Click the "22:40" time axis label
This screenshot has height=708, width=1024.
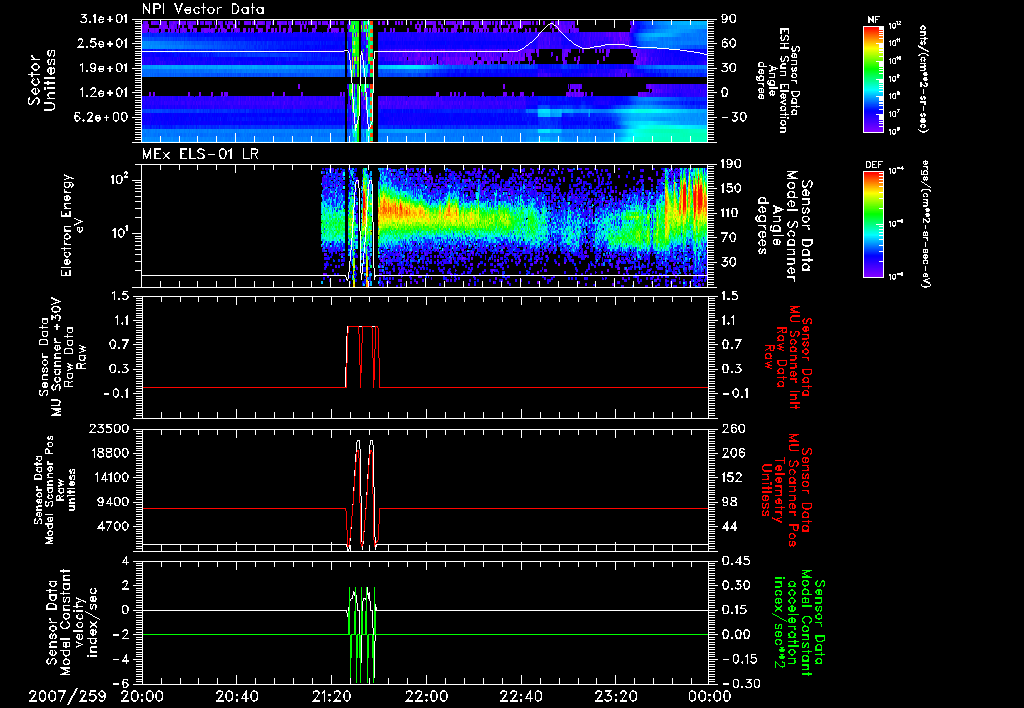[x=521, y=696]
